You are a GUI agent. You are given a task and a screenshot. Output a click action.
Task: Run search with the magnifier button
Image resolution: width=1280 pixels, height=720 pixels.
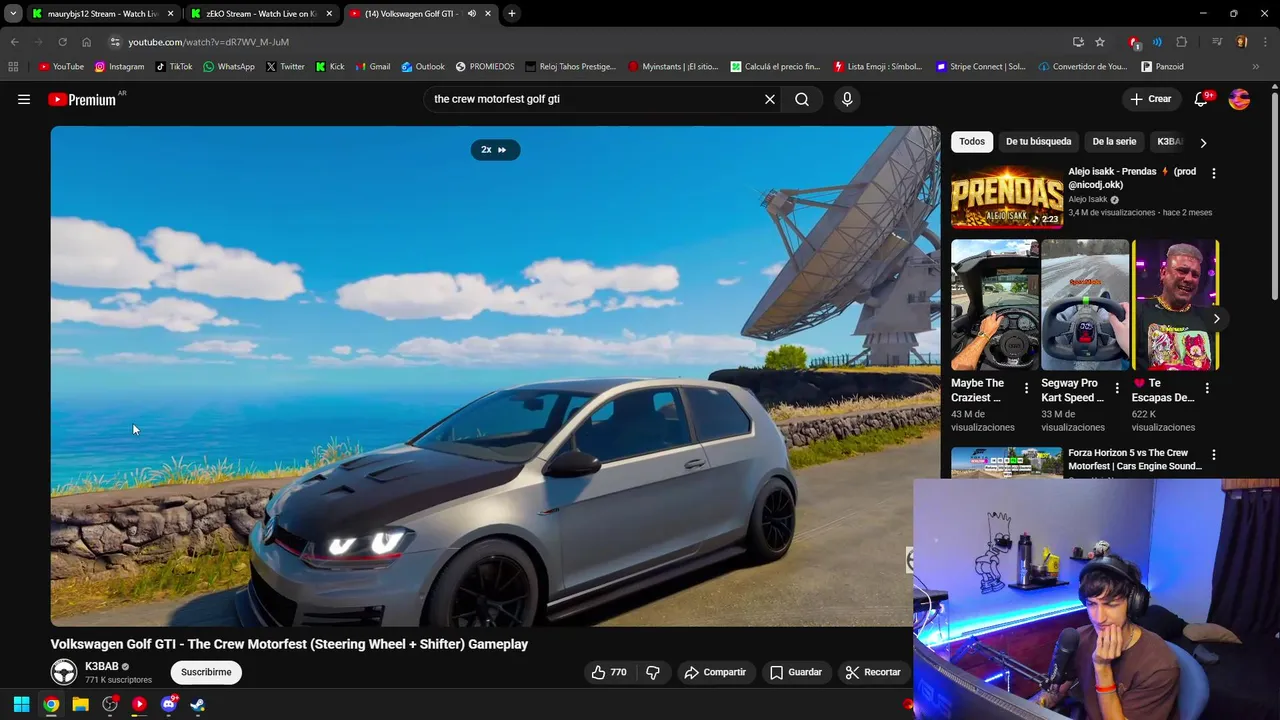coord(802,99)
